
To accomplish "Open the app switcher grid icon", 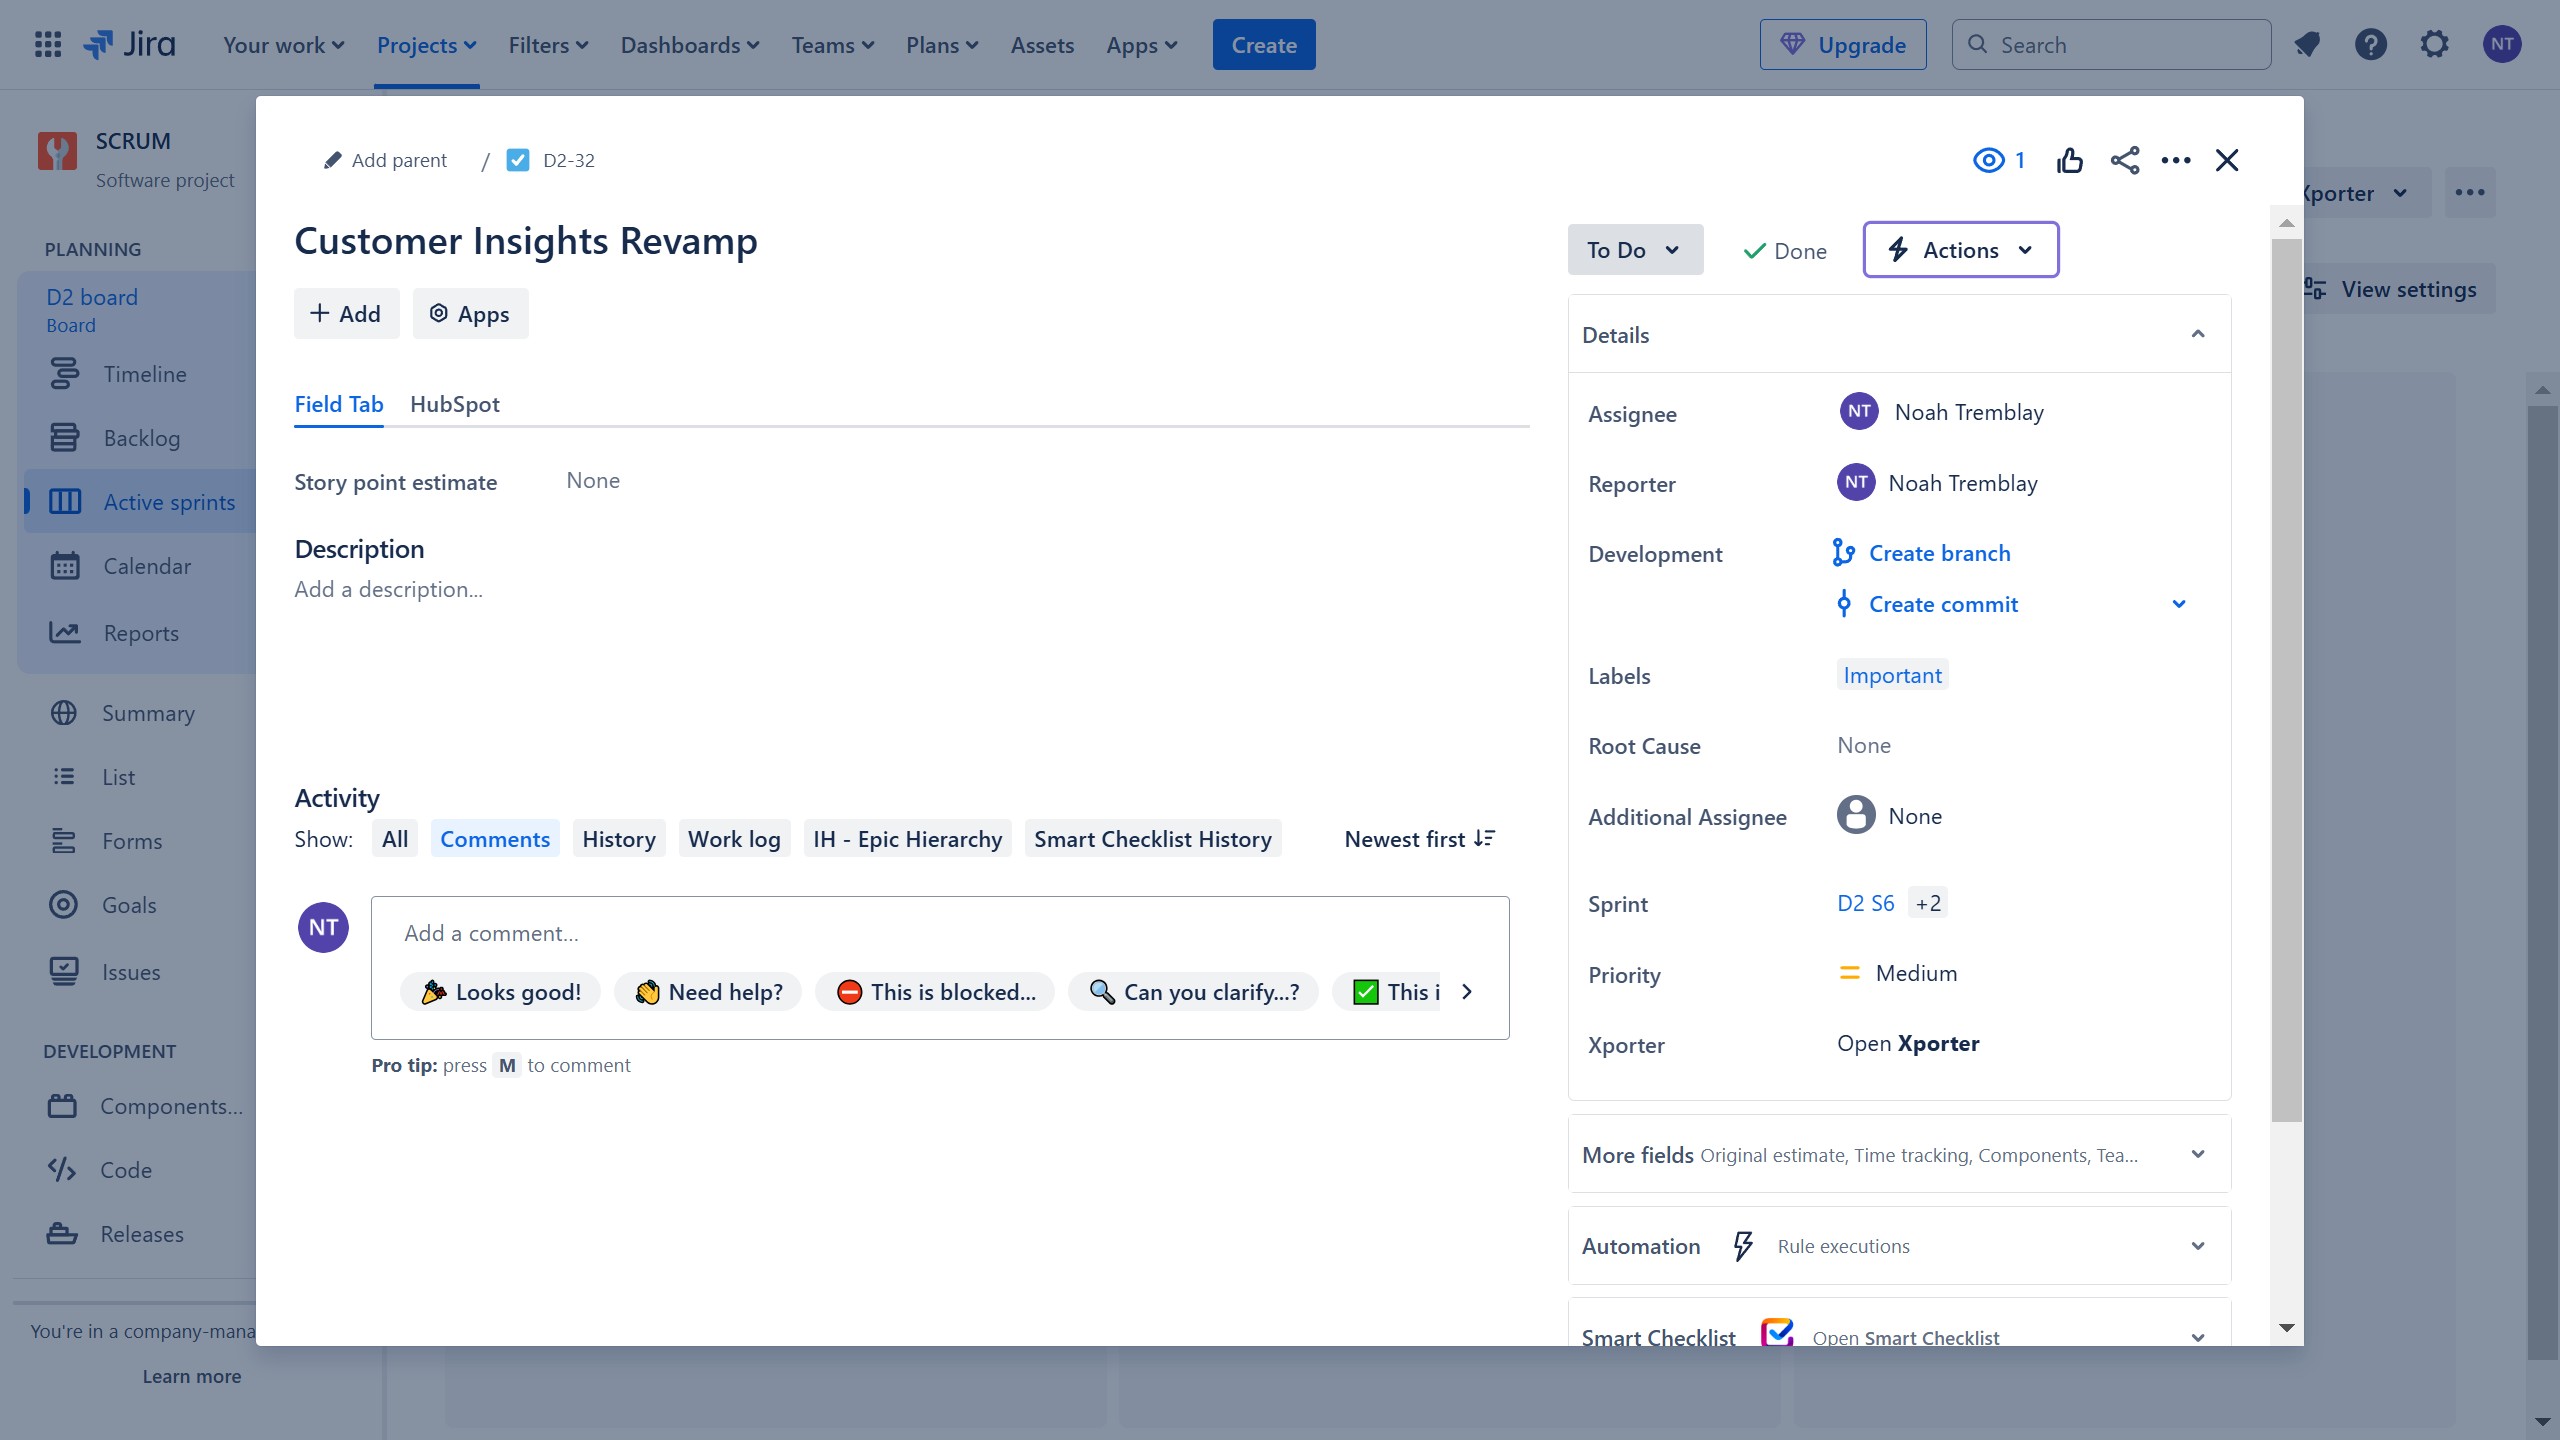I will [47, 45].
